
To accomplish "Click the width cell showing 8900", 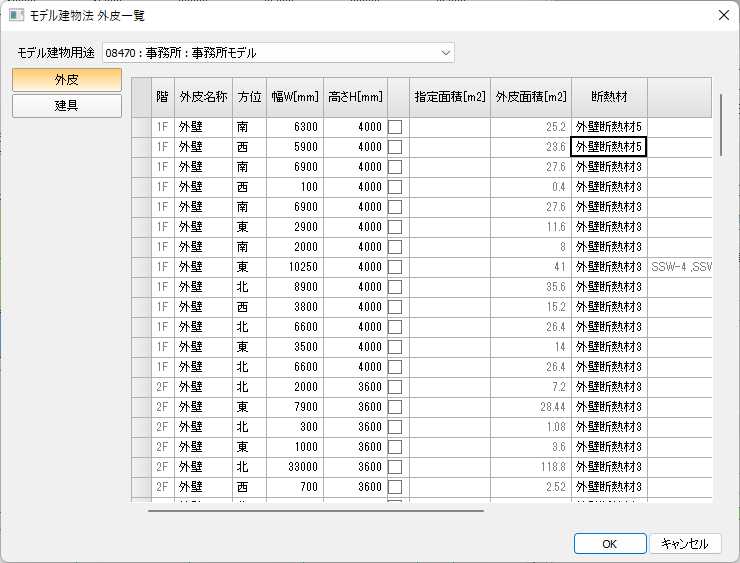I will (296, 287).
